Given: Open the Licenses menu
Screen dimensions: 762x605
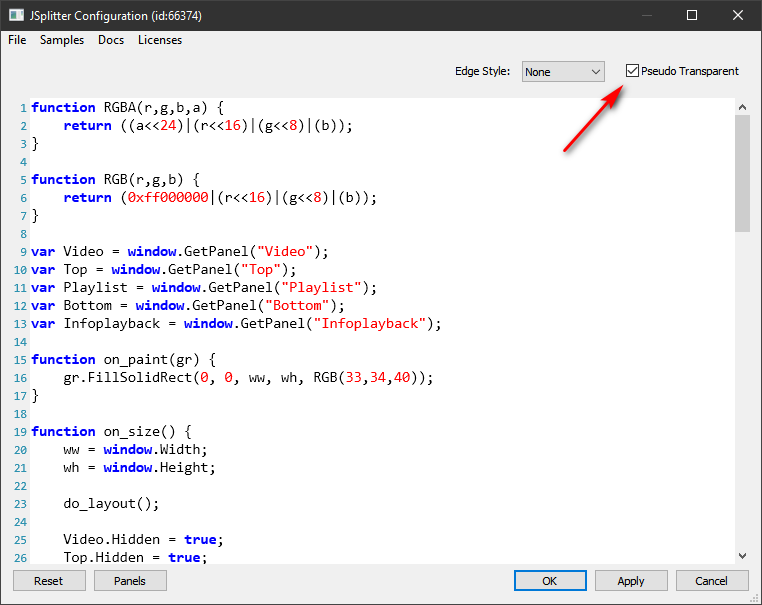Looking at the screenshot, I should pos(160,40).
